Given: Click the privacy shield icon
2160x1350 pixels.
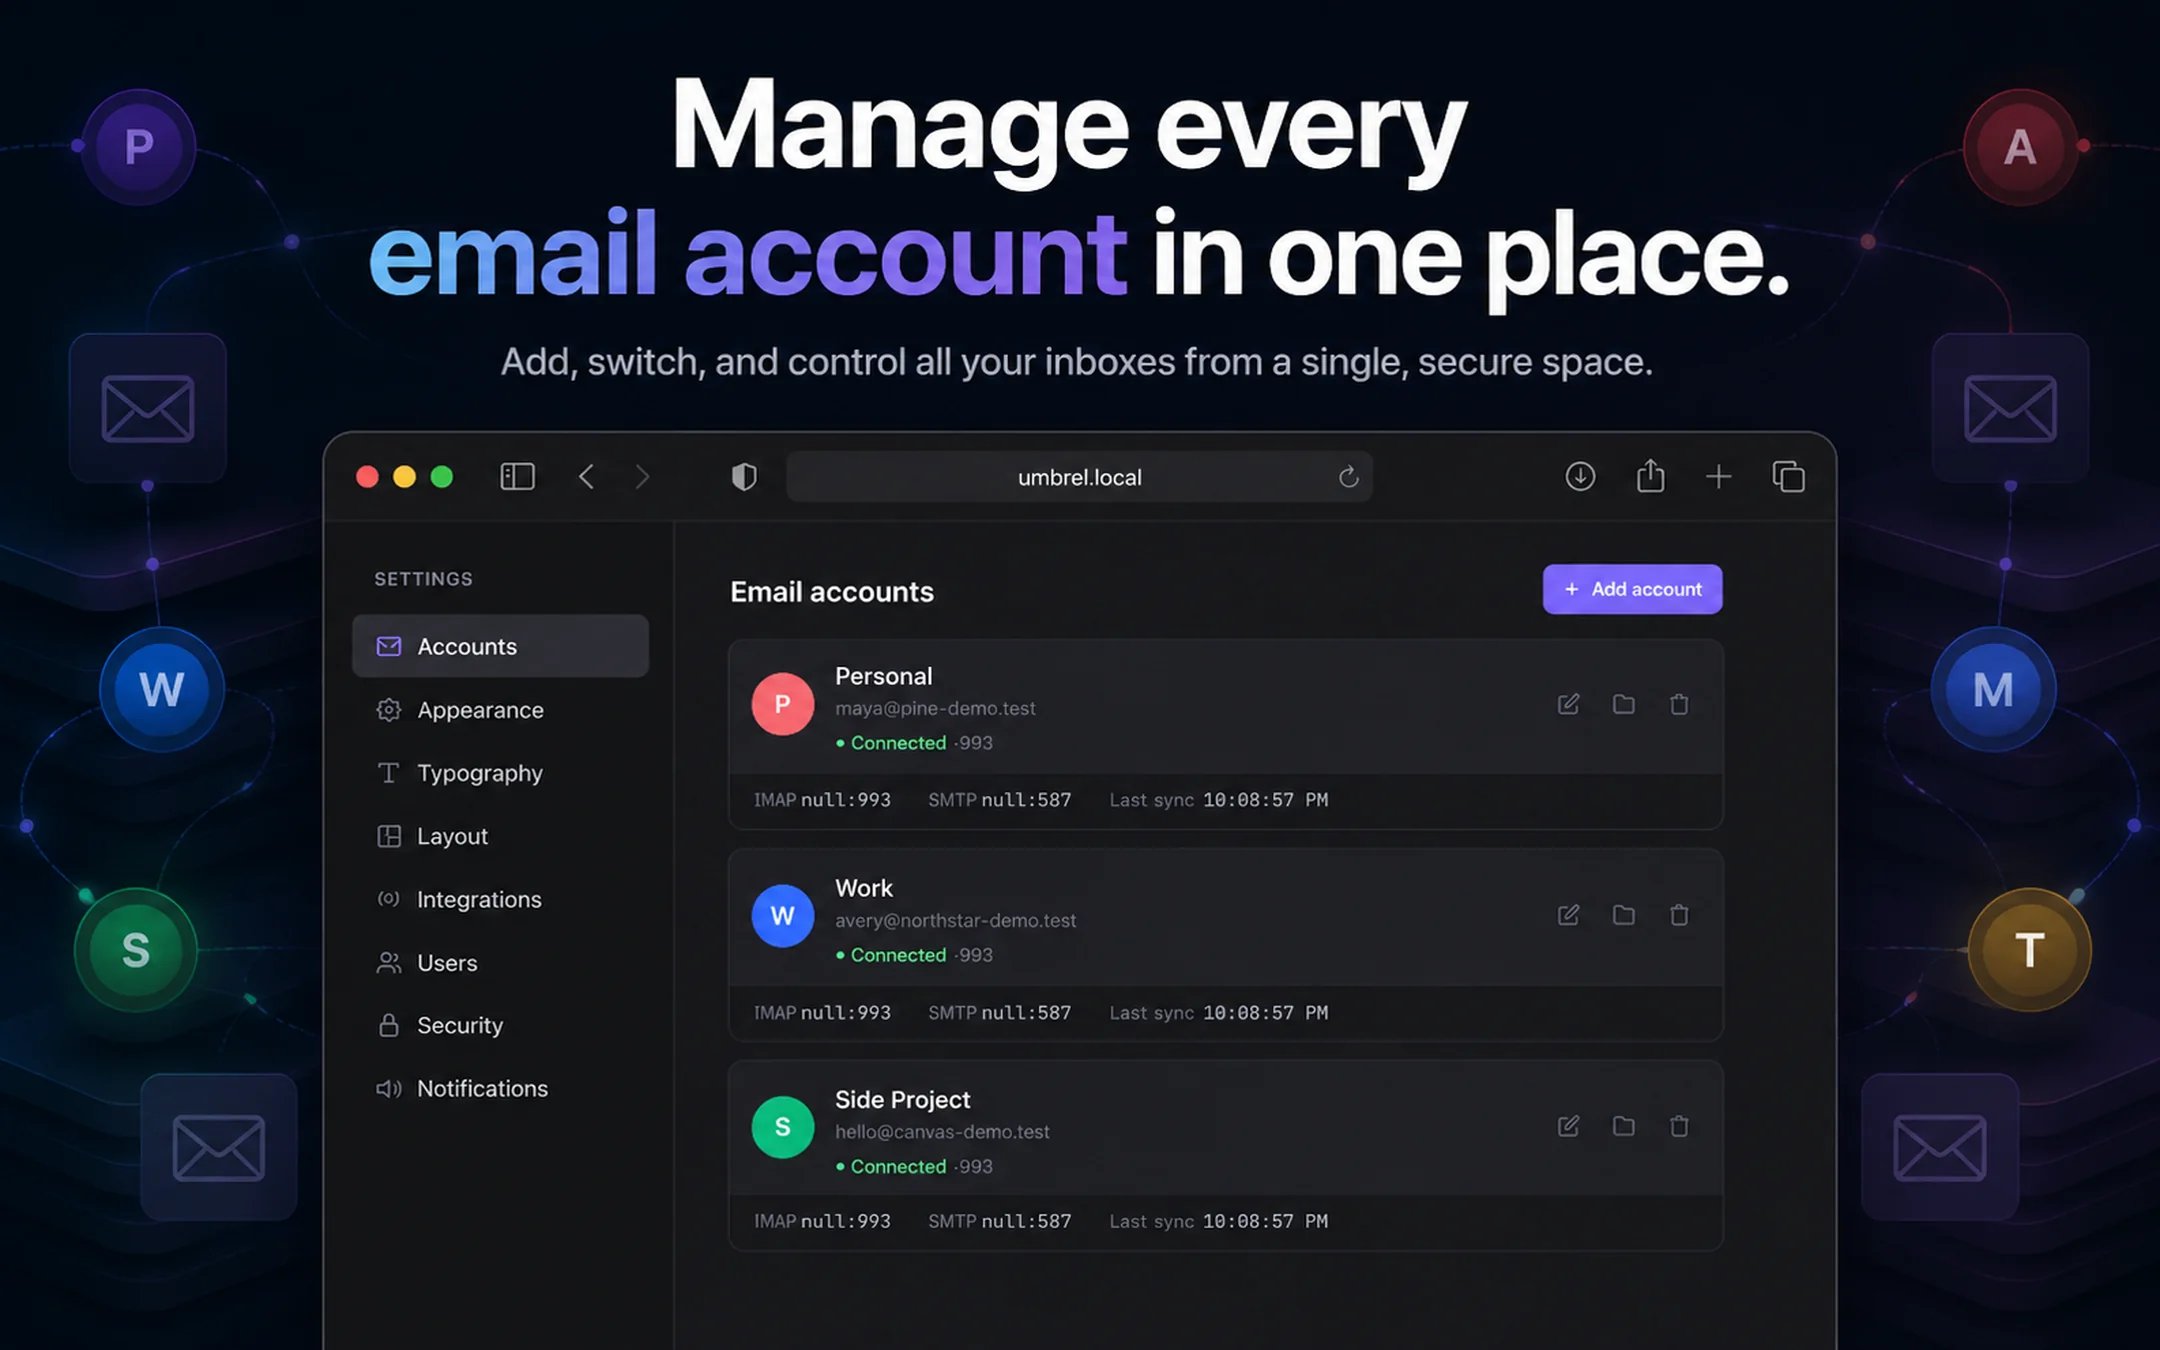Looking at the screenshot, I should coord(744,477).
